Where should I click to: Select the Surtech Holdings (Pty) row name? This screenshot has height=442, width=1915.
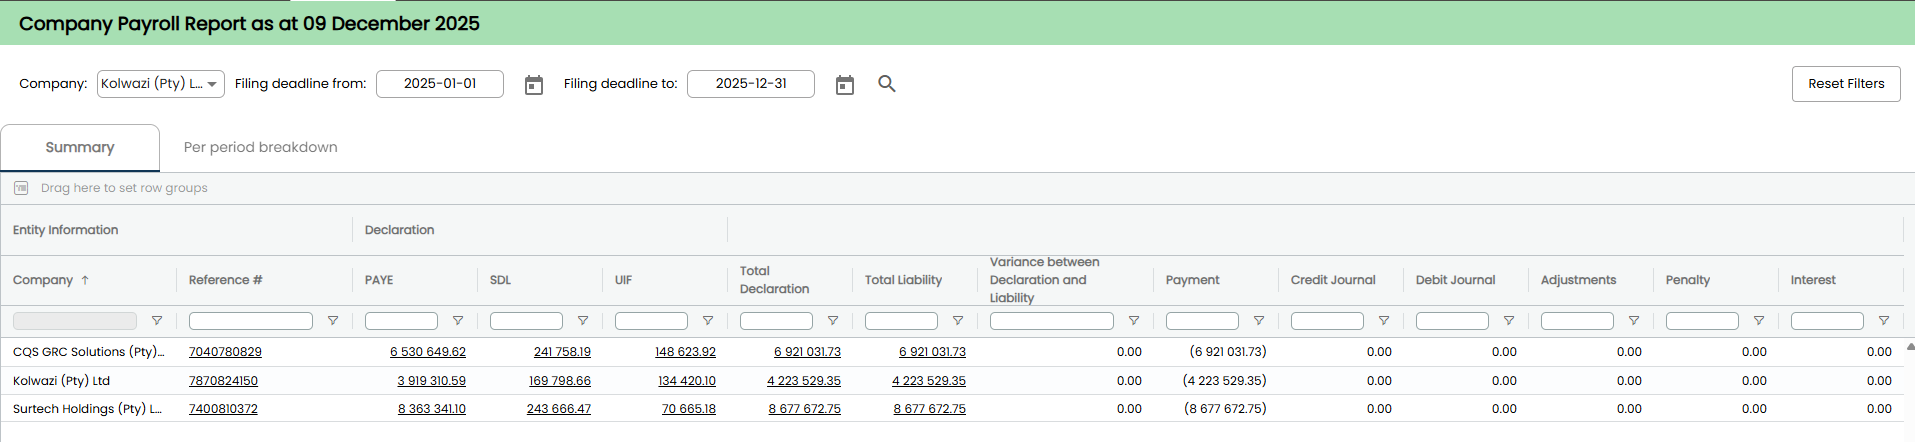87,409
